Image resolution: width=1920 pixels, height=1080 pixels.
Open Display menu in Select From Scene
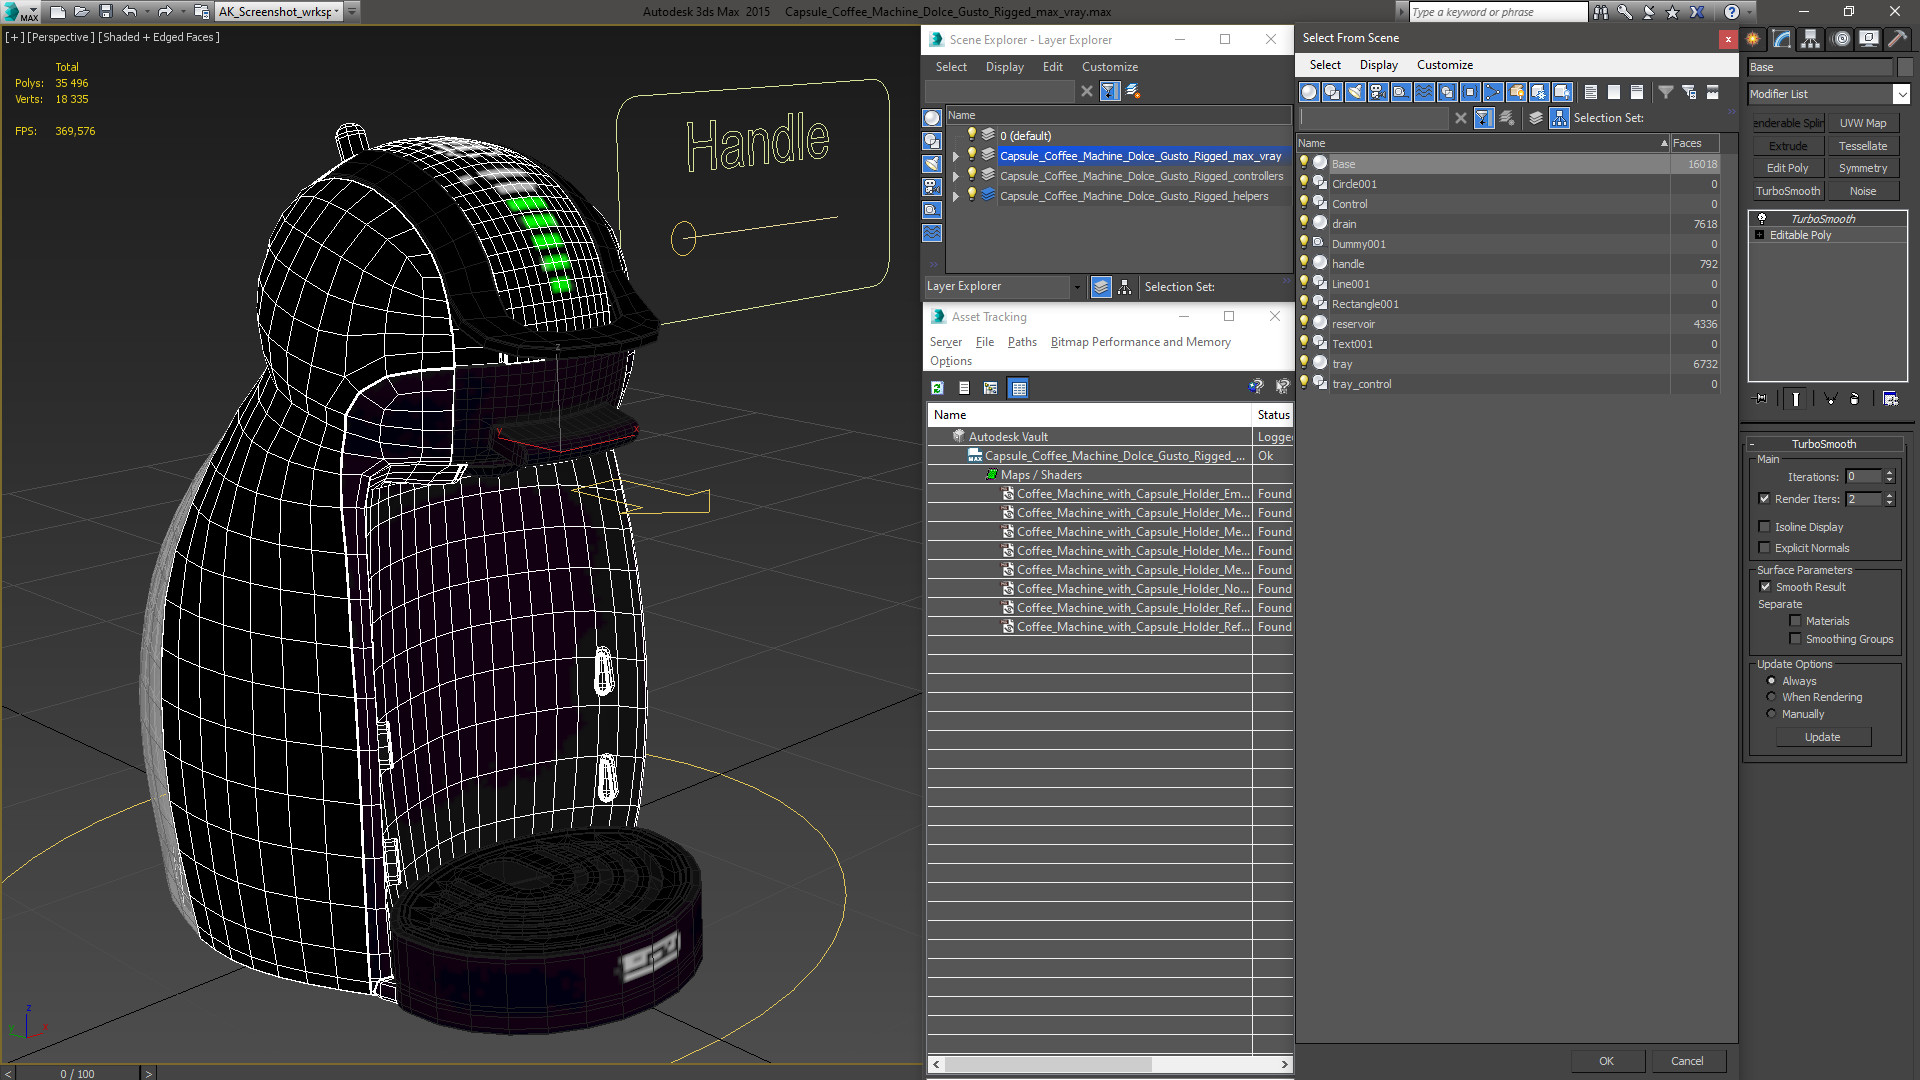(x=1378, y=65)
